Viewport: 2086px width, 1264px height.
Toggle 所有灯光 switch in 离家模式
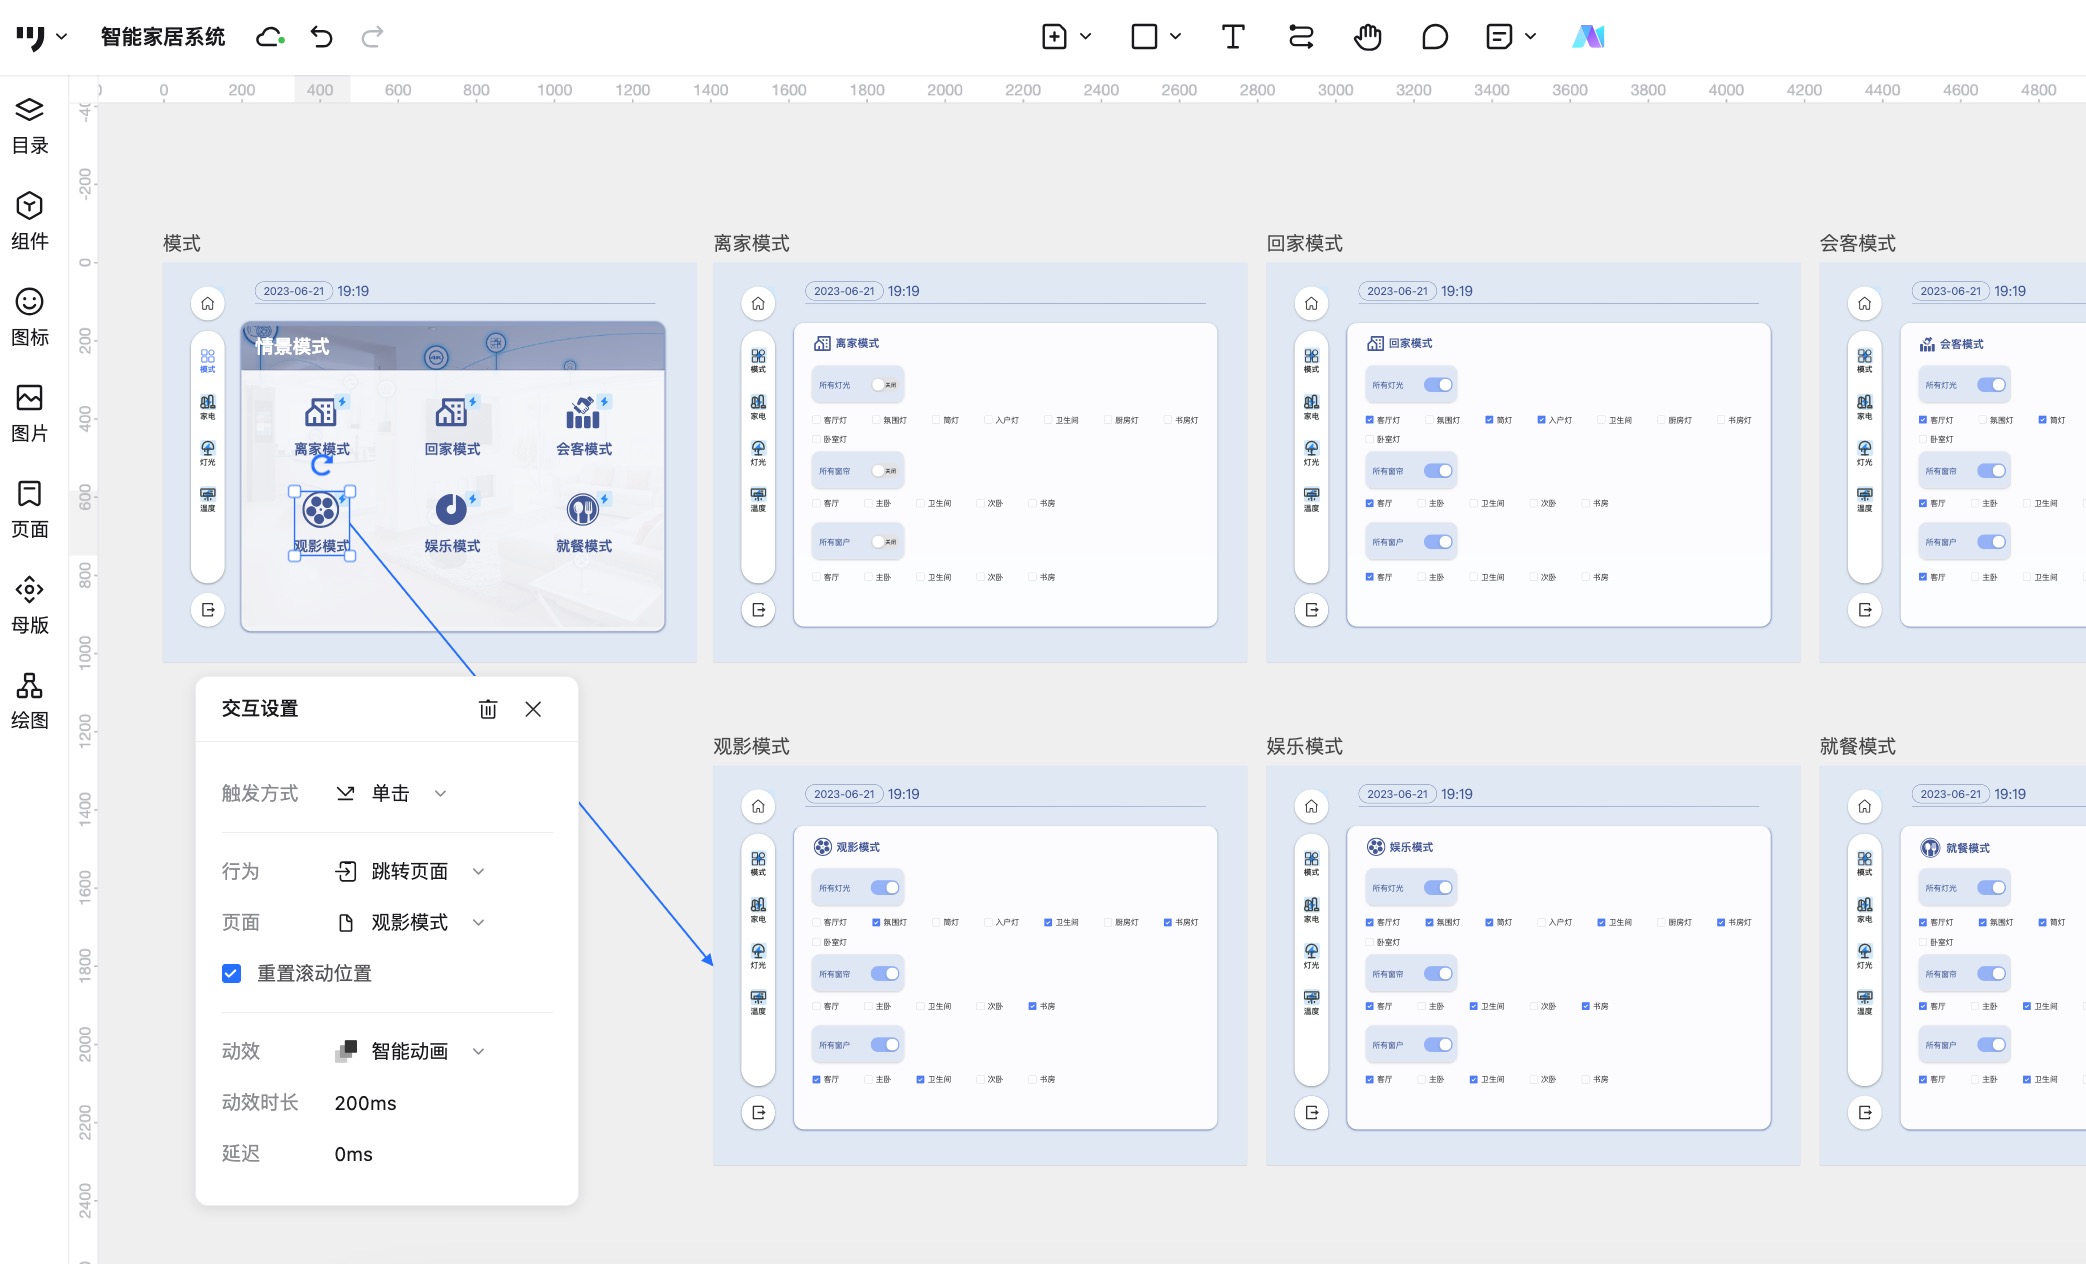pos(884,385)
